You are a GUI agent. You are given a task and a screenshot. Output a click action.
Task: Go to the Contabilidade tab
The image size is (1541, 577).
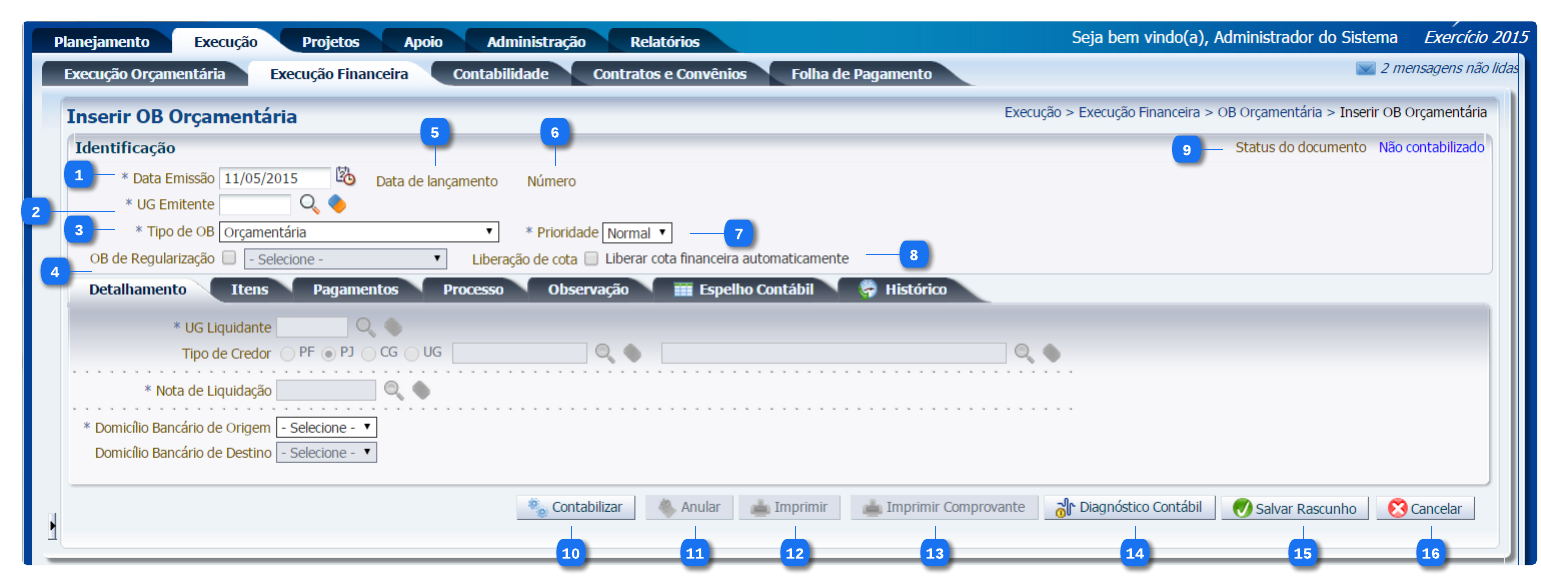[x=500, y=74]
